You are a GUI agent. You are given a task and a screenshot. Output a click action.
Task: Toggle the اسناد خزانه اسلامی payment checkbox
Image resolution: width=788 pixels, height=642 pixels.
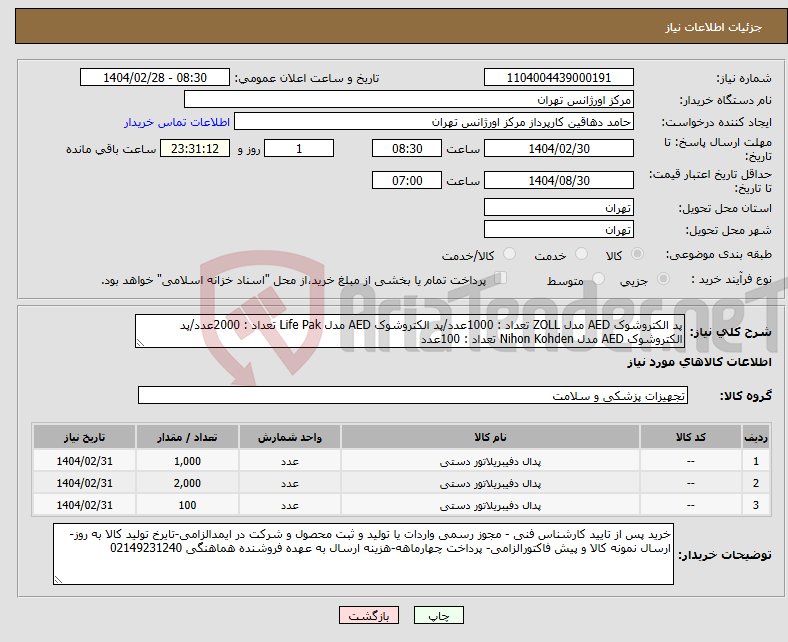(501, 278)
